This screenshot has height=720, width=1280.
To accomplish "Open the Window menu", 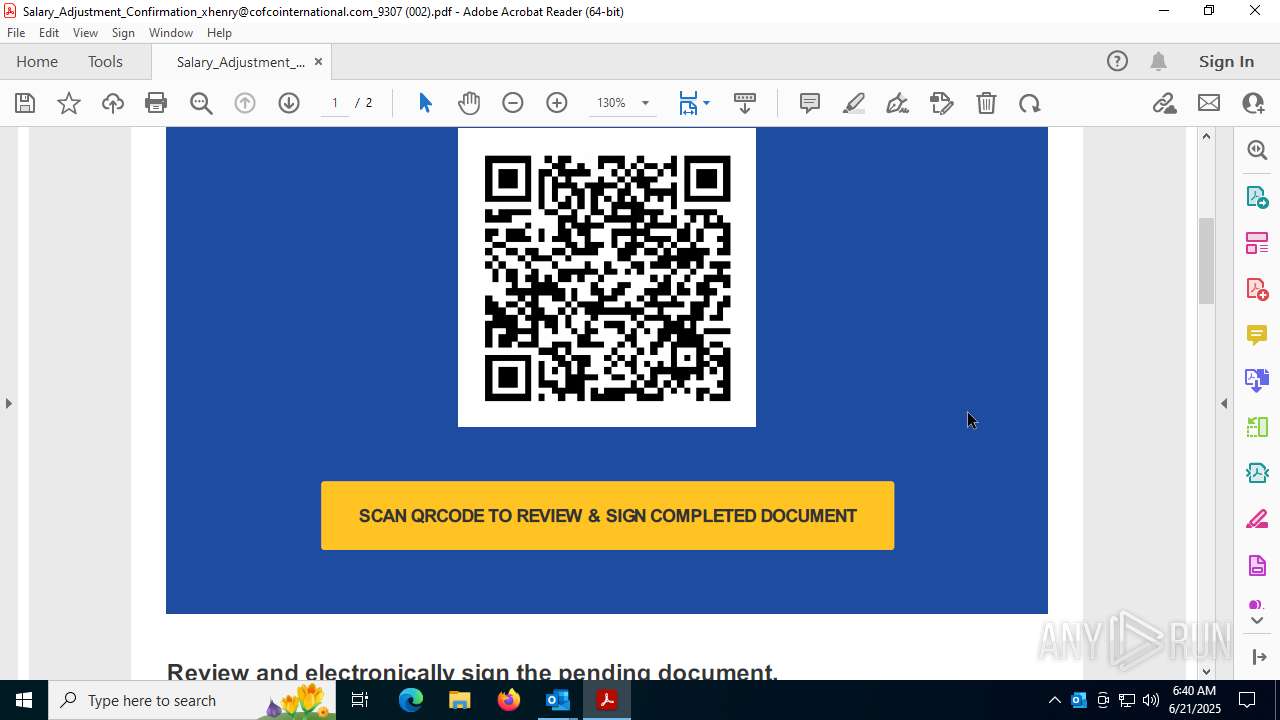I will [171, 33].
